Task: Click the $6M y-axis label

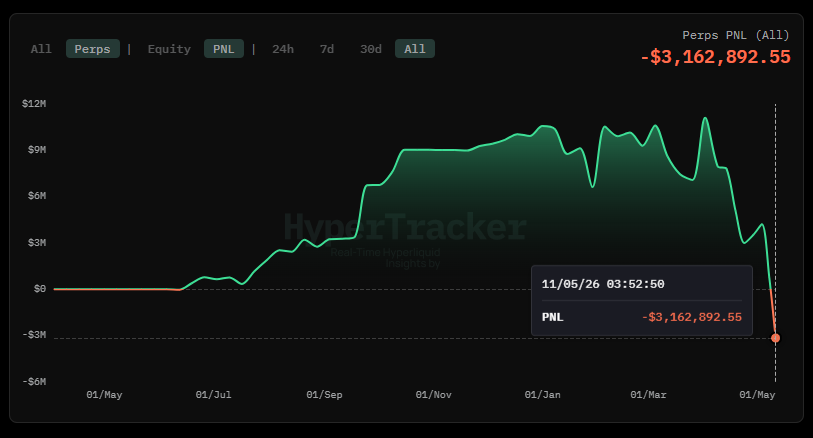Action: click(x=37, y=195)
